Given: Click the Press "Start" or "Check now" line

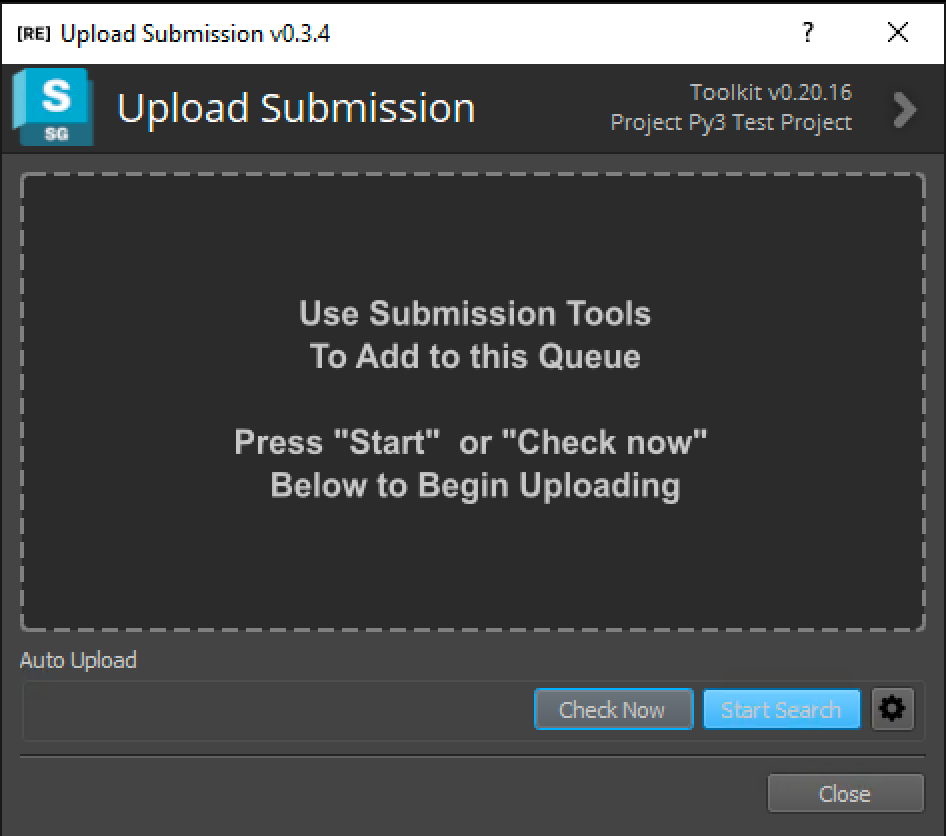Looking at the screenshot, I should pos(471,442).
